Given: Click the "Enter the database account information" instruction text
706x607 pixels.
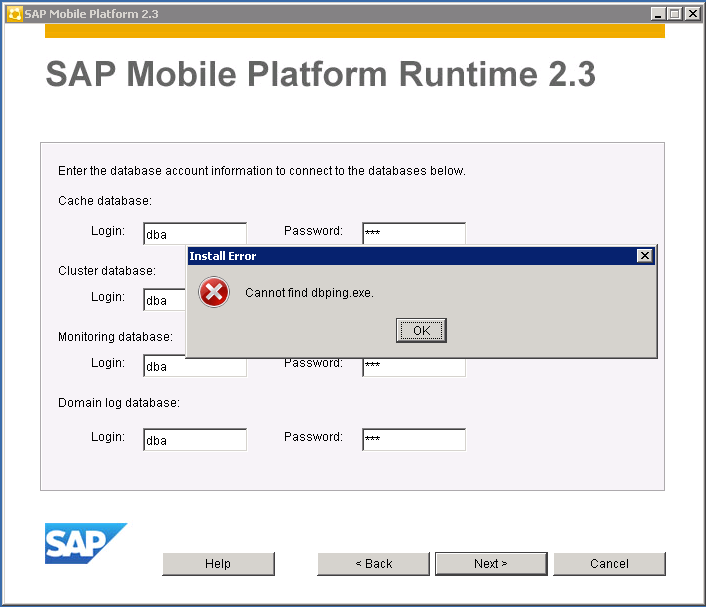Looking at the screenshot, I should click(x=262, y=171).
